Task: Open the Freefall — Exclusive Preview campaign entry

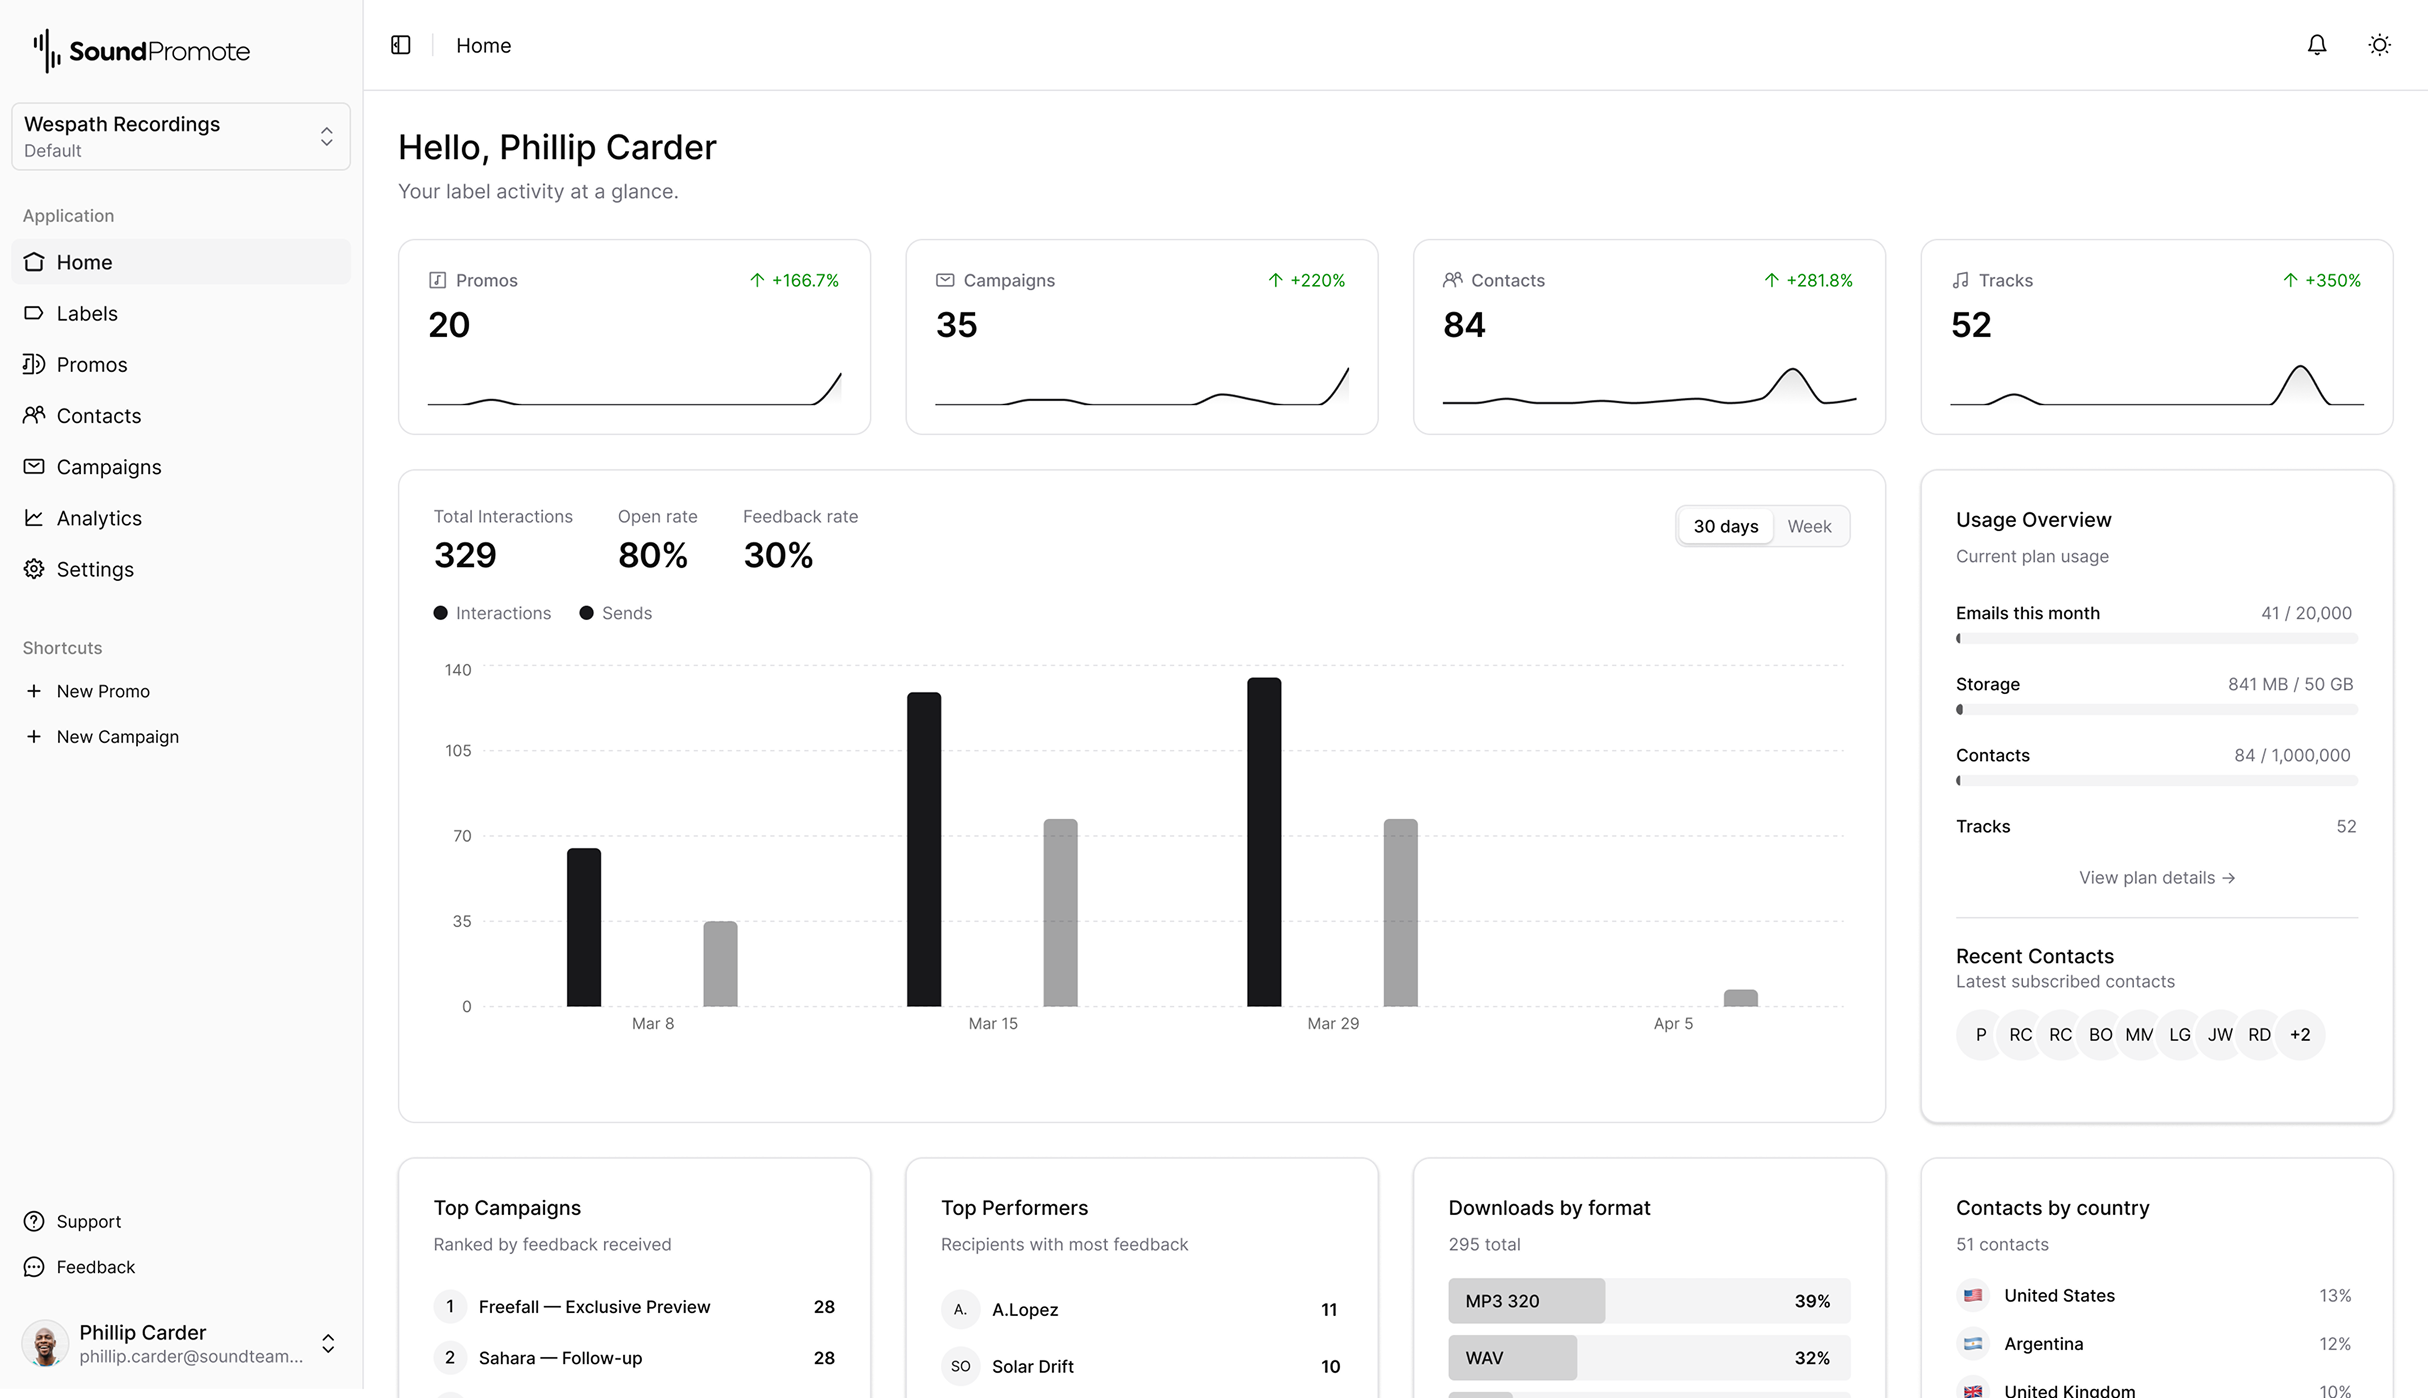Action: point(594,1306)
